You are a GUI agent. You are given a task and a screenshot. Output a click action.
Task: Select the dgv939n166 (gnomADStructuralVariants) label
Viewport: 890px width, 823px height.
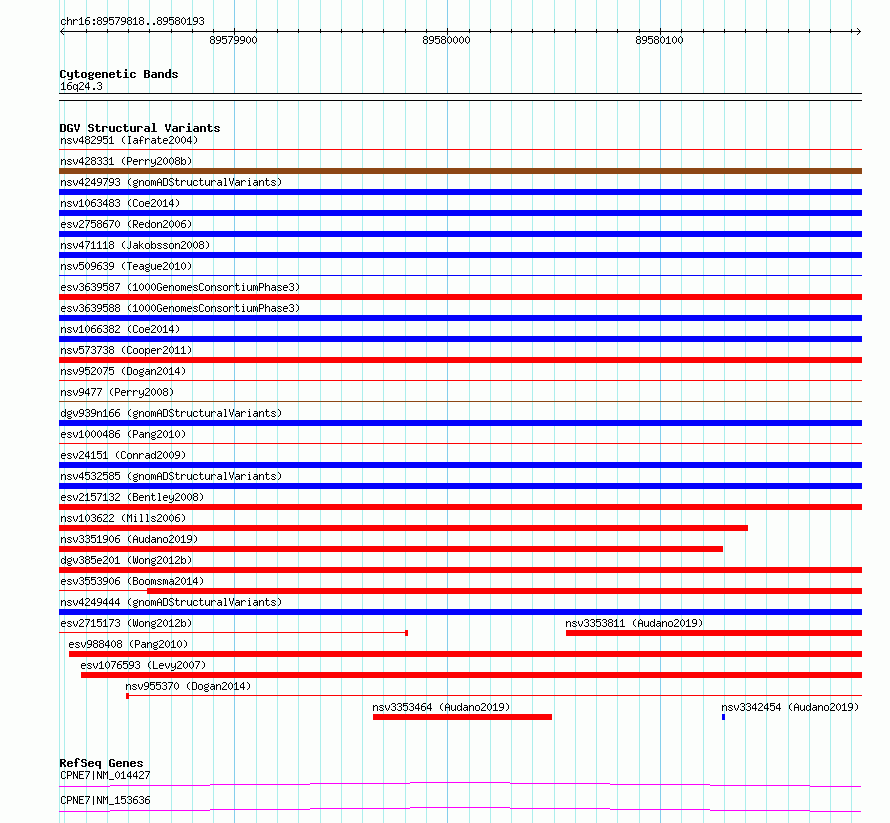click(171, 413)
